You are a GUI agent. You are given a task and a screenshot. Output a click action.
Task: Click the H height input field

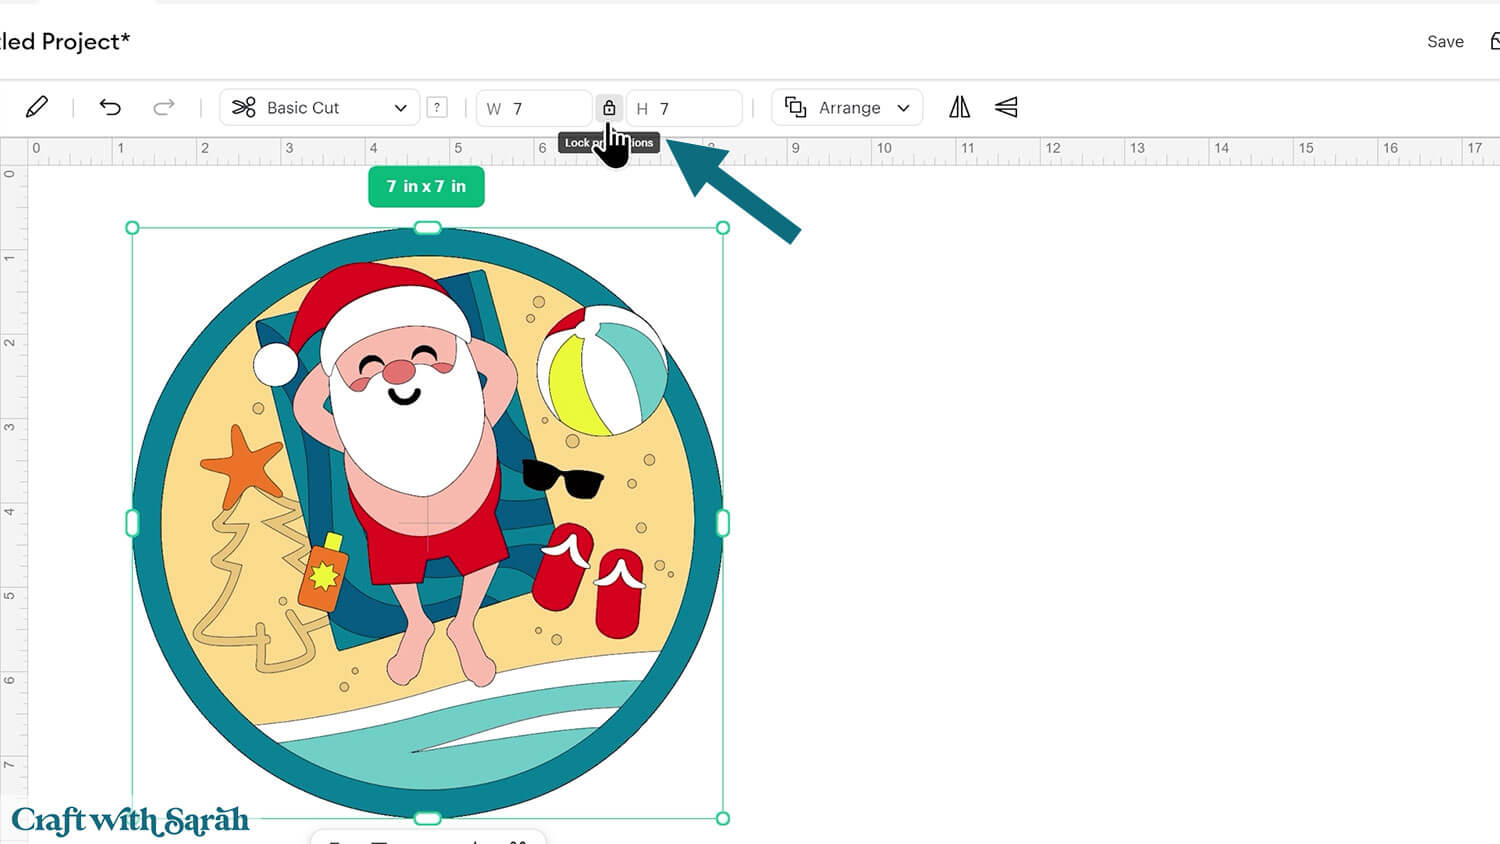click(683, 108)
